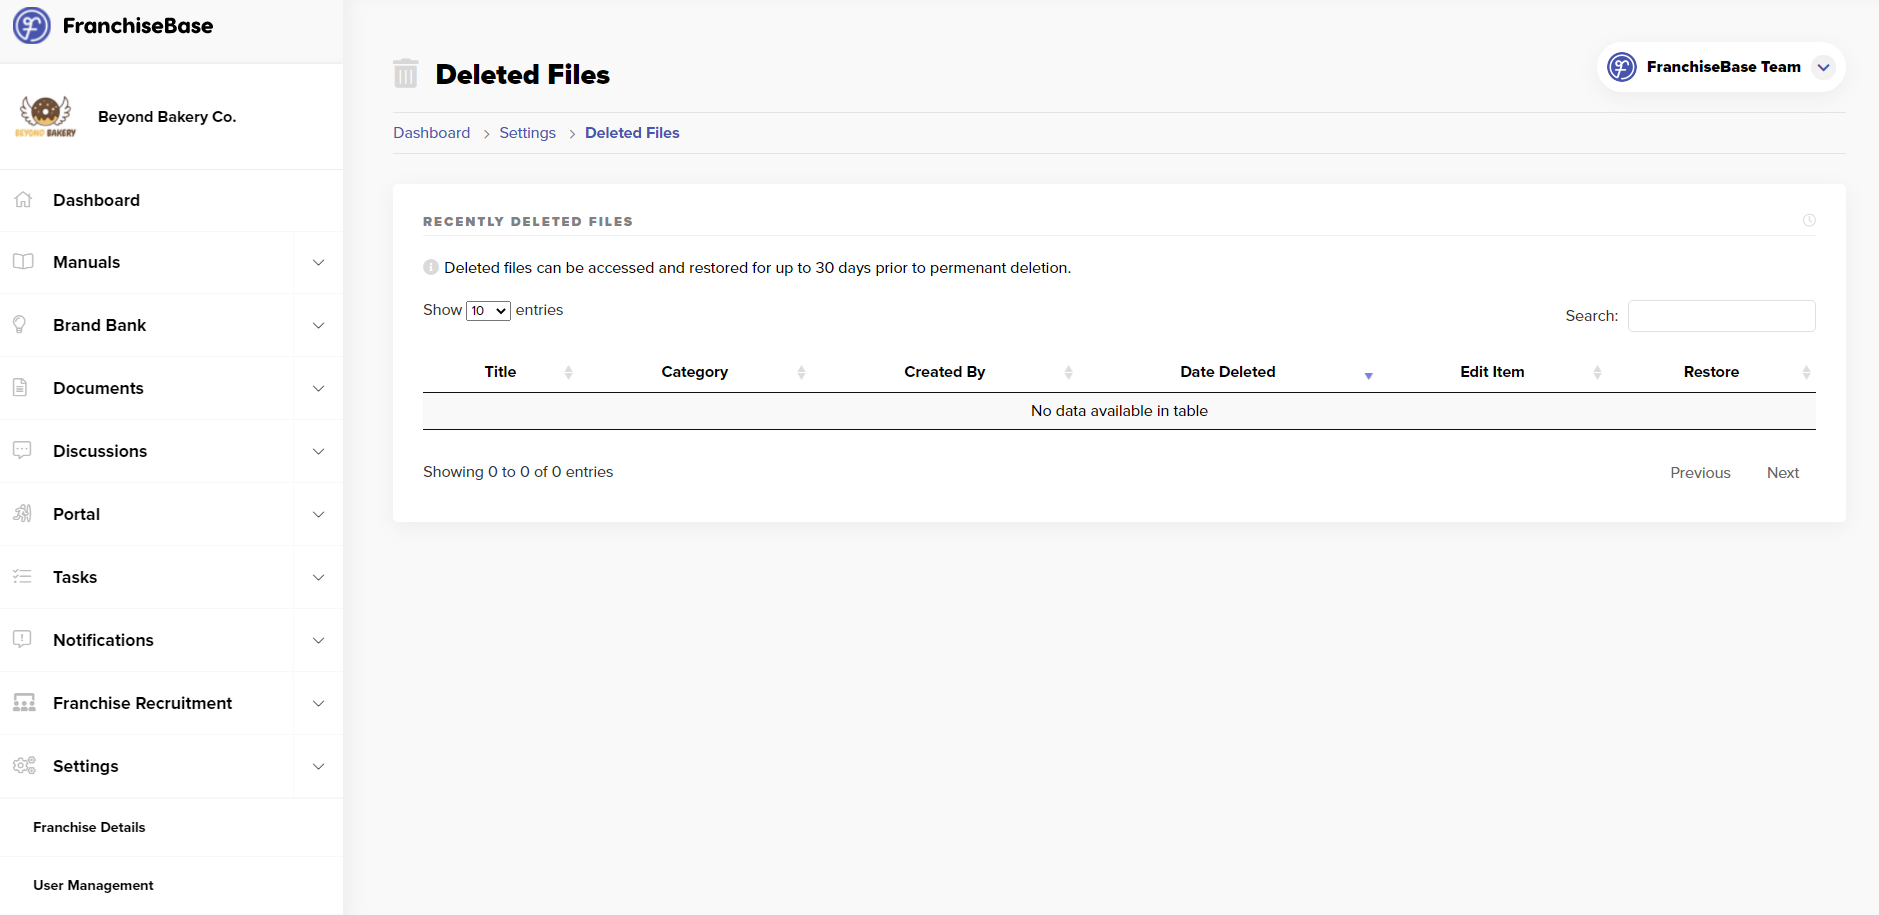Click the Search input field

tap(1721, 316)
